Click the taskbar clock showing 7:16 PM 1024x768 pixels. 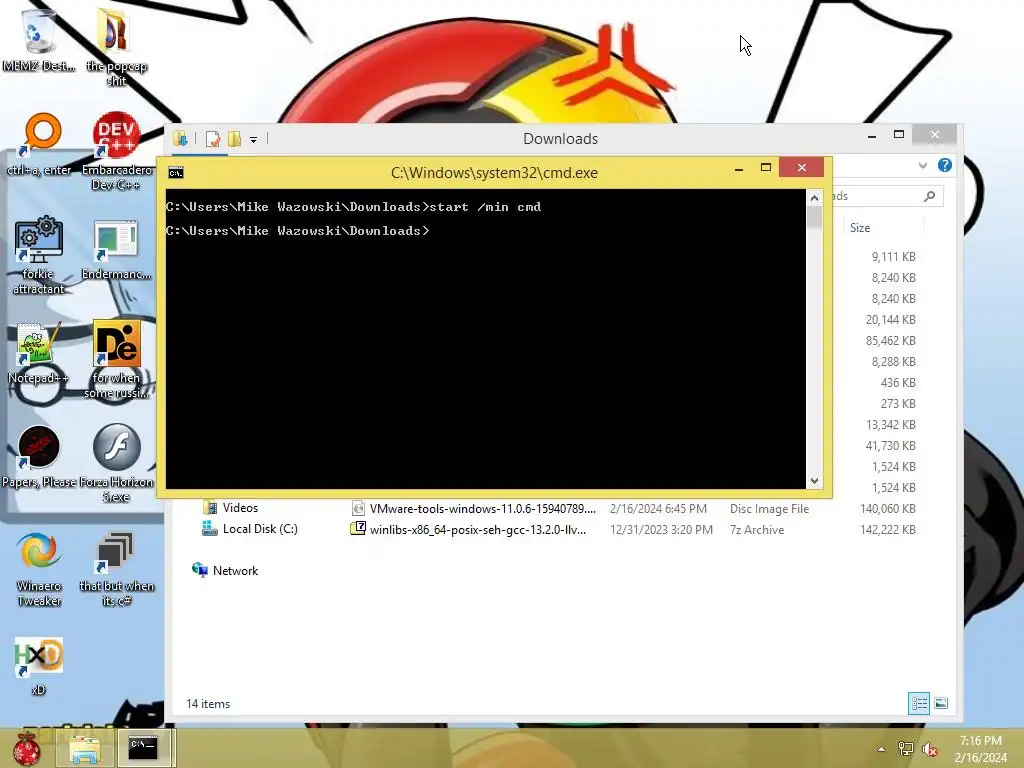980,749
